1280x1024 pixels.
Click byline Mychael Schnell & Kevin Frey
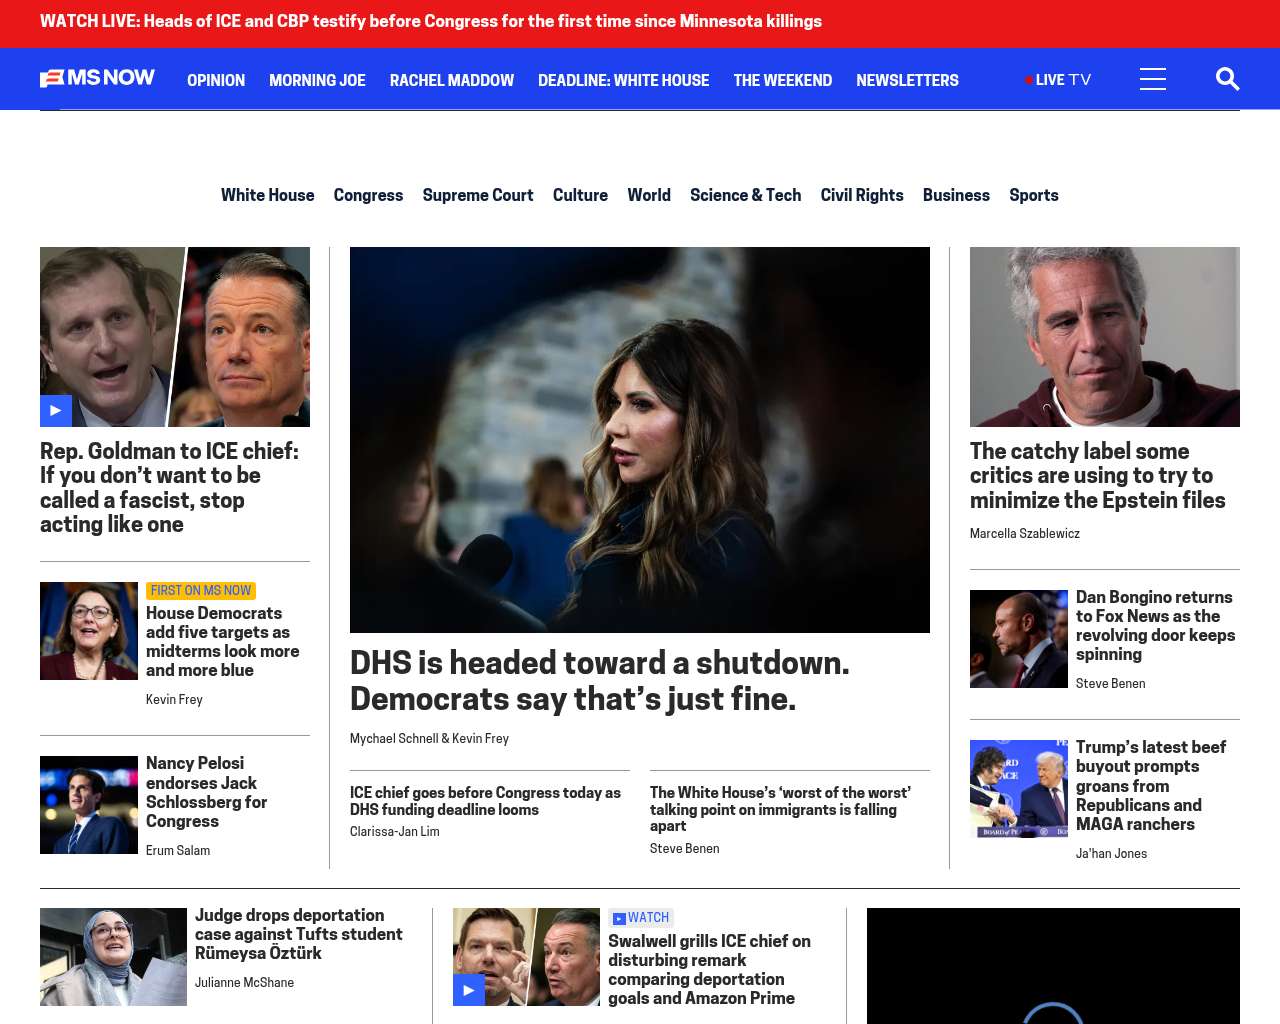pyautogui.click(x=429, y=739)
